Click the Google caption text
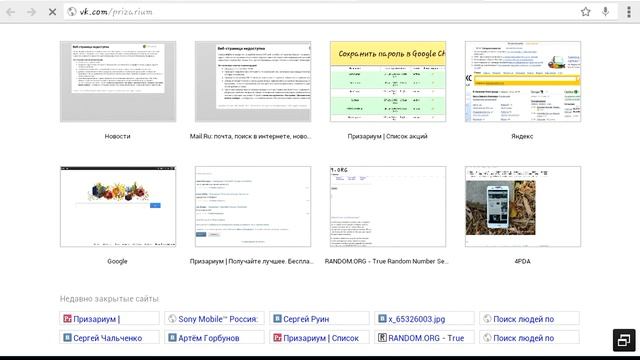The image size is (640, 360). point(118,261)
